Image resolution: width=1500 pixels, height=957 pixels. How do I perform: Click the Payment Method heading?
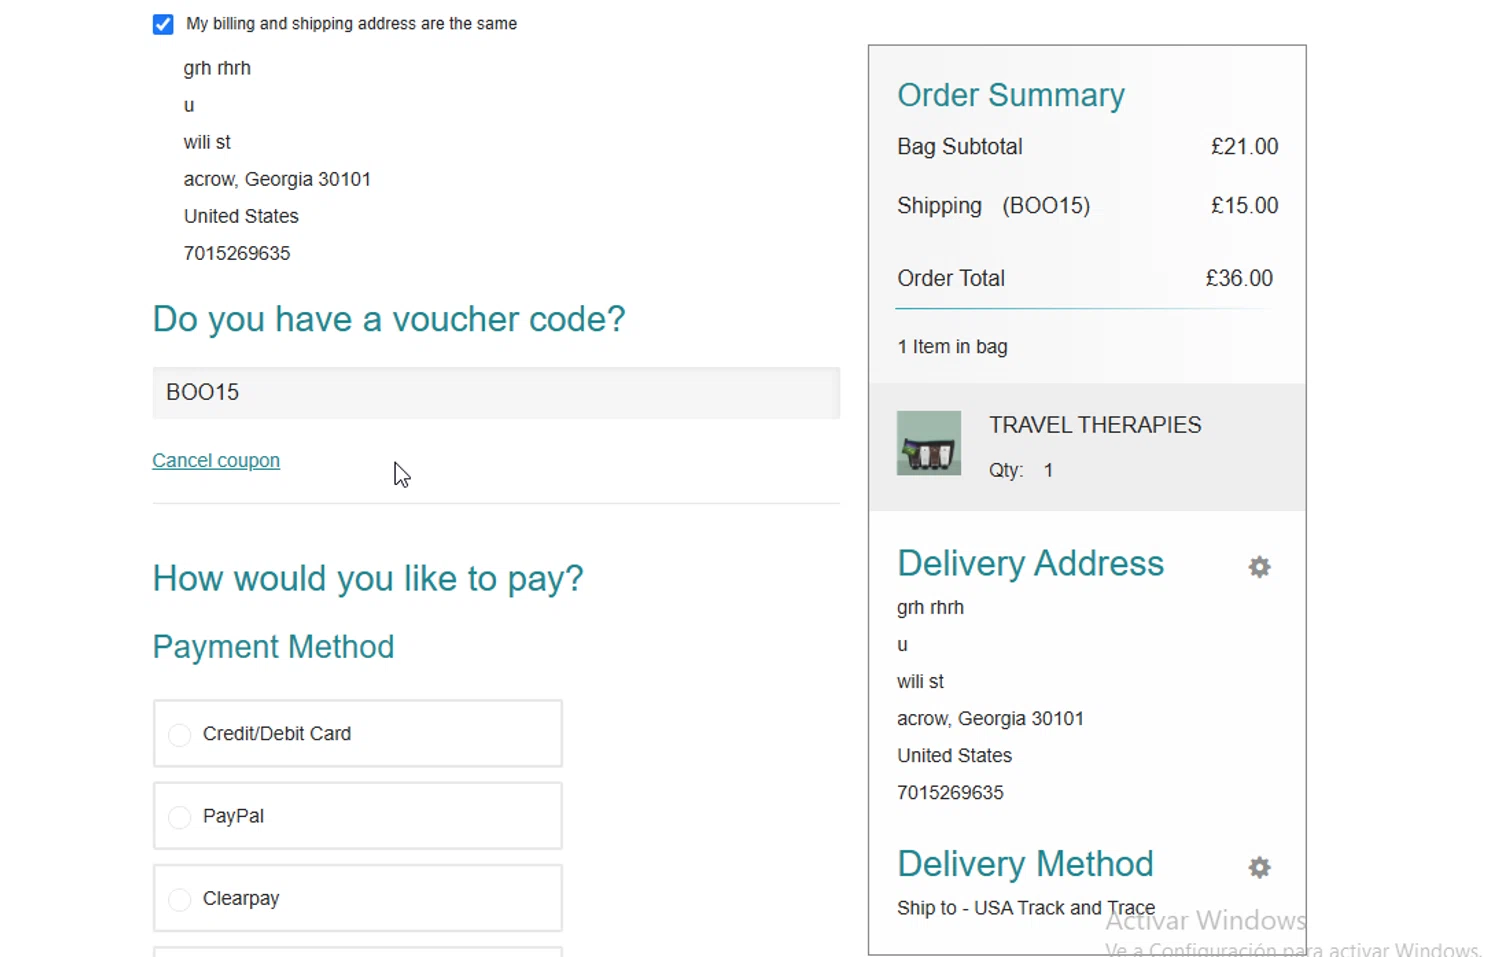pos(273,647)
